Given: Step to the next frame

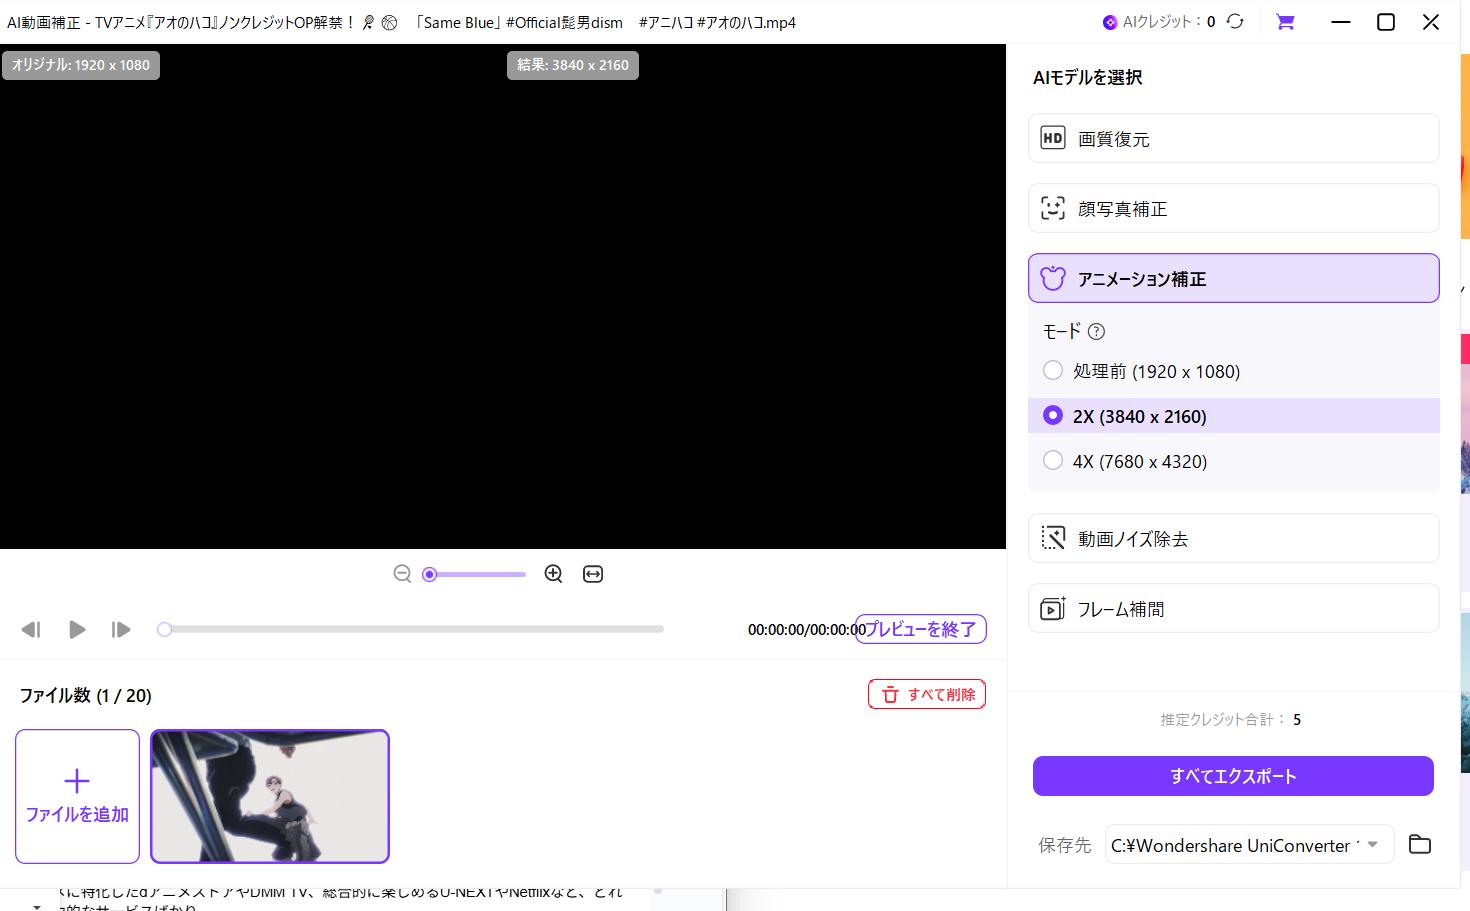Looking at the screenshot, I should (121, 629).
